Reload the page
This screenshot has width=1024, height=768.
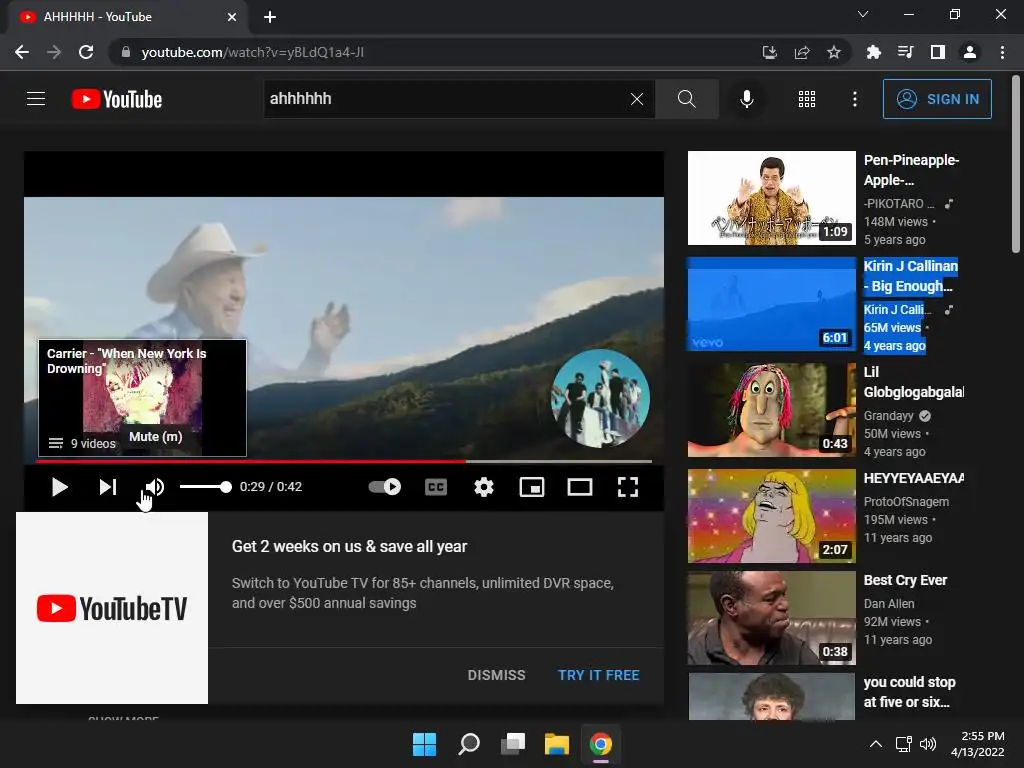pyautogui.click(x=86, y=52)
